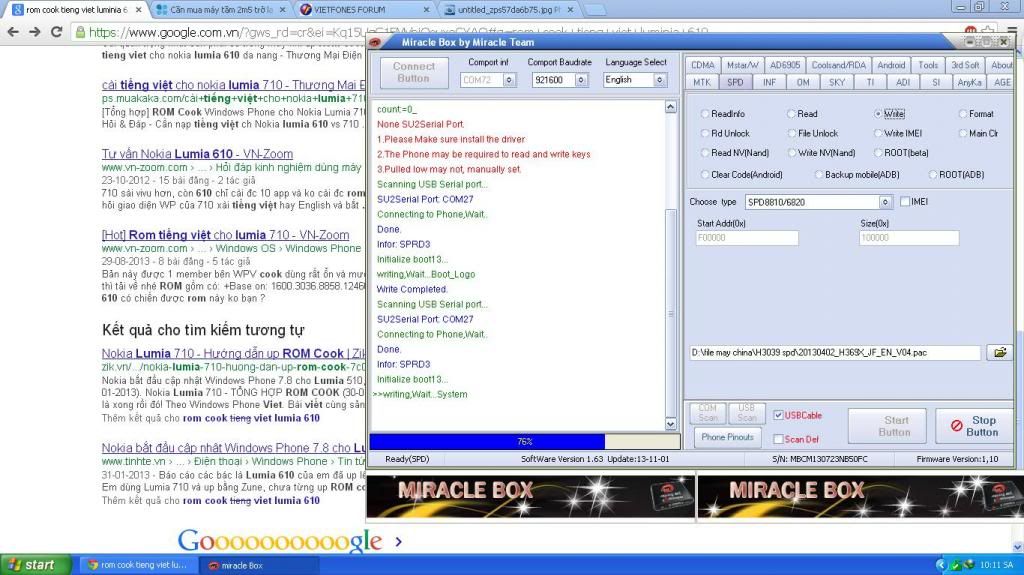
Task: Click the Start Button
Action: pos(889,426)
